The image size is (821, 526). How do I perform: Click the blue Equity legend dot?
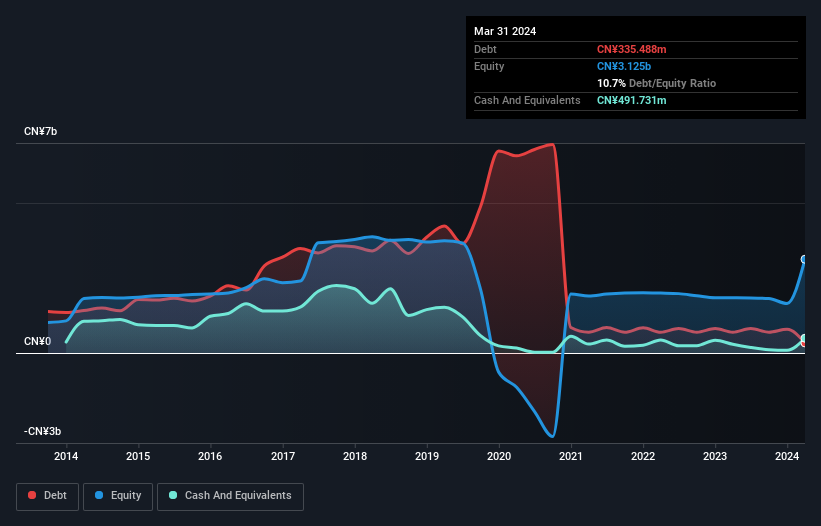click(x=99, y=495)
